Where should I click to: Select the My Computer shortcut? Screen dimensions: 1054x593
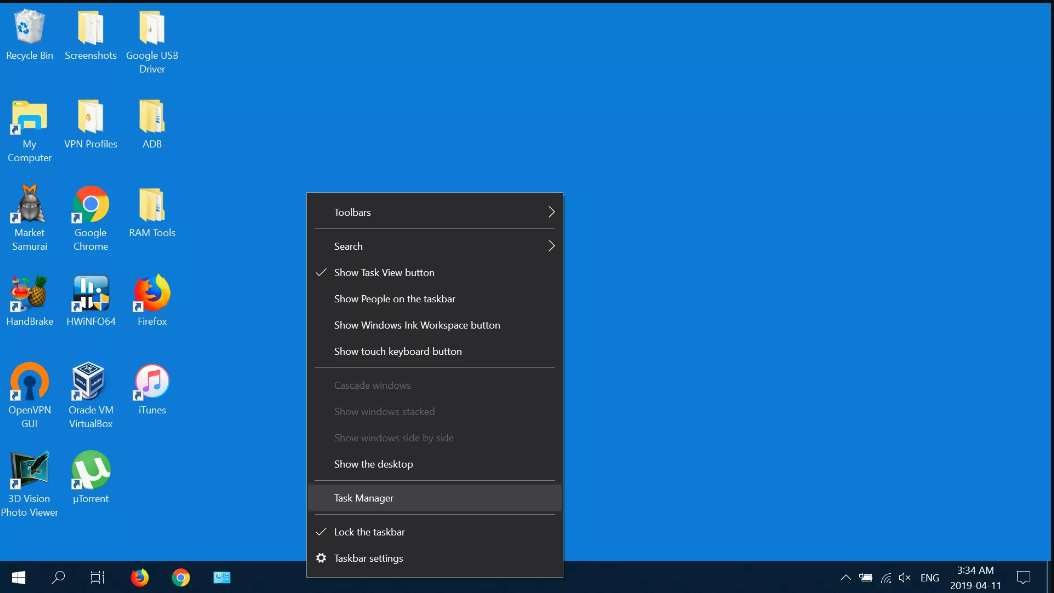pos(29,131)
